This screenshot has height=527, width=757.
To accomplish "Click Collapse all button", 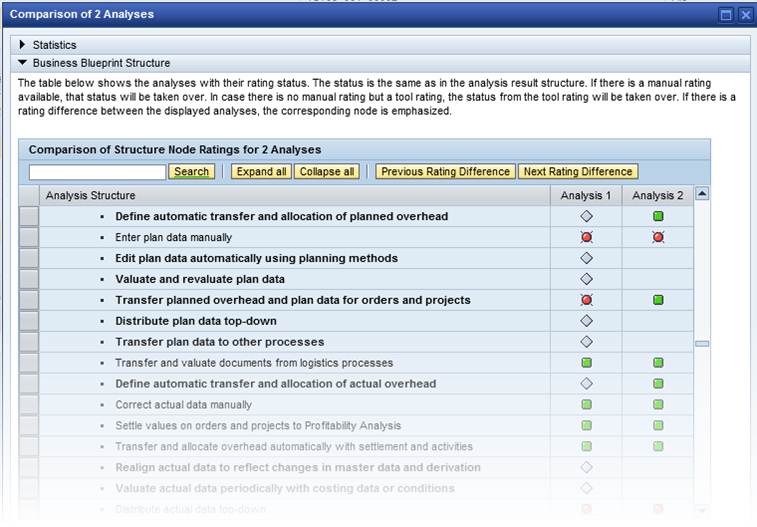I will click(x=326, y=172).
